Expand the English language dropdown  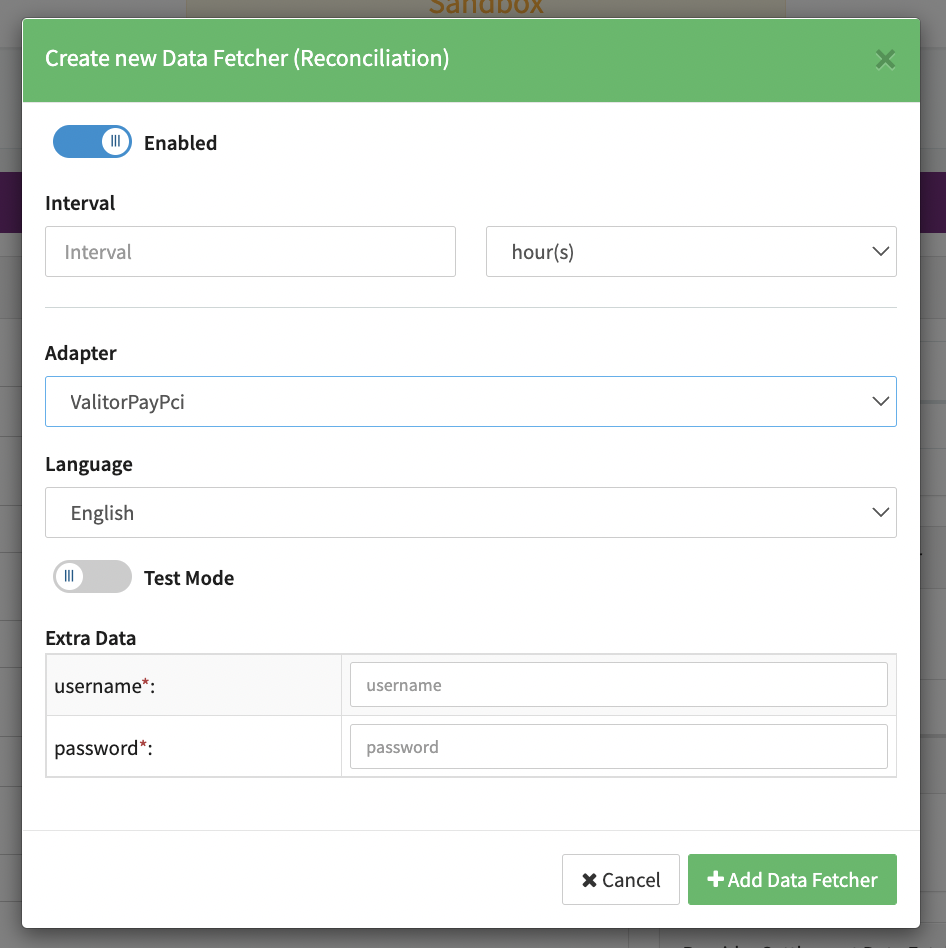(470, 512)
